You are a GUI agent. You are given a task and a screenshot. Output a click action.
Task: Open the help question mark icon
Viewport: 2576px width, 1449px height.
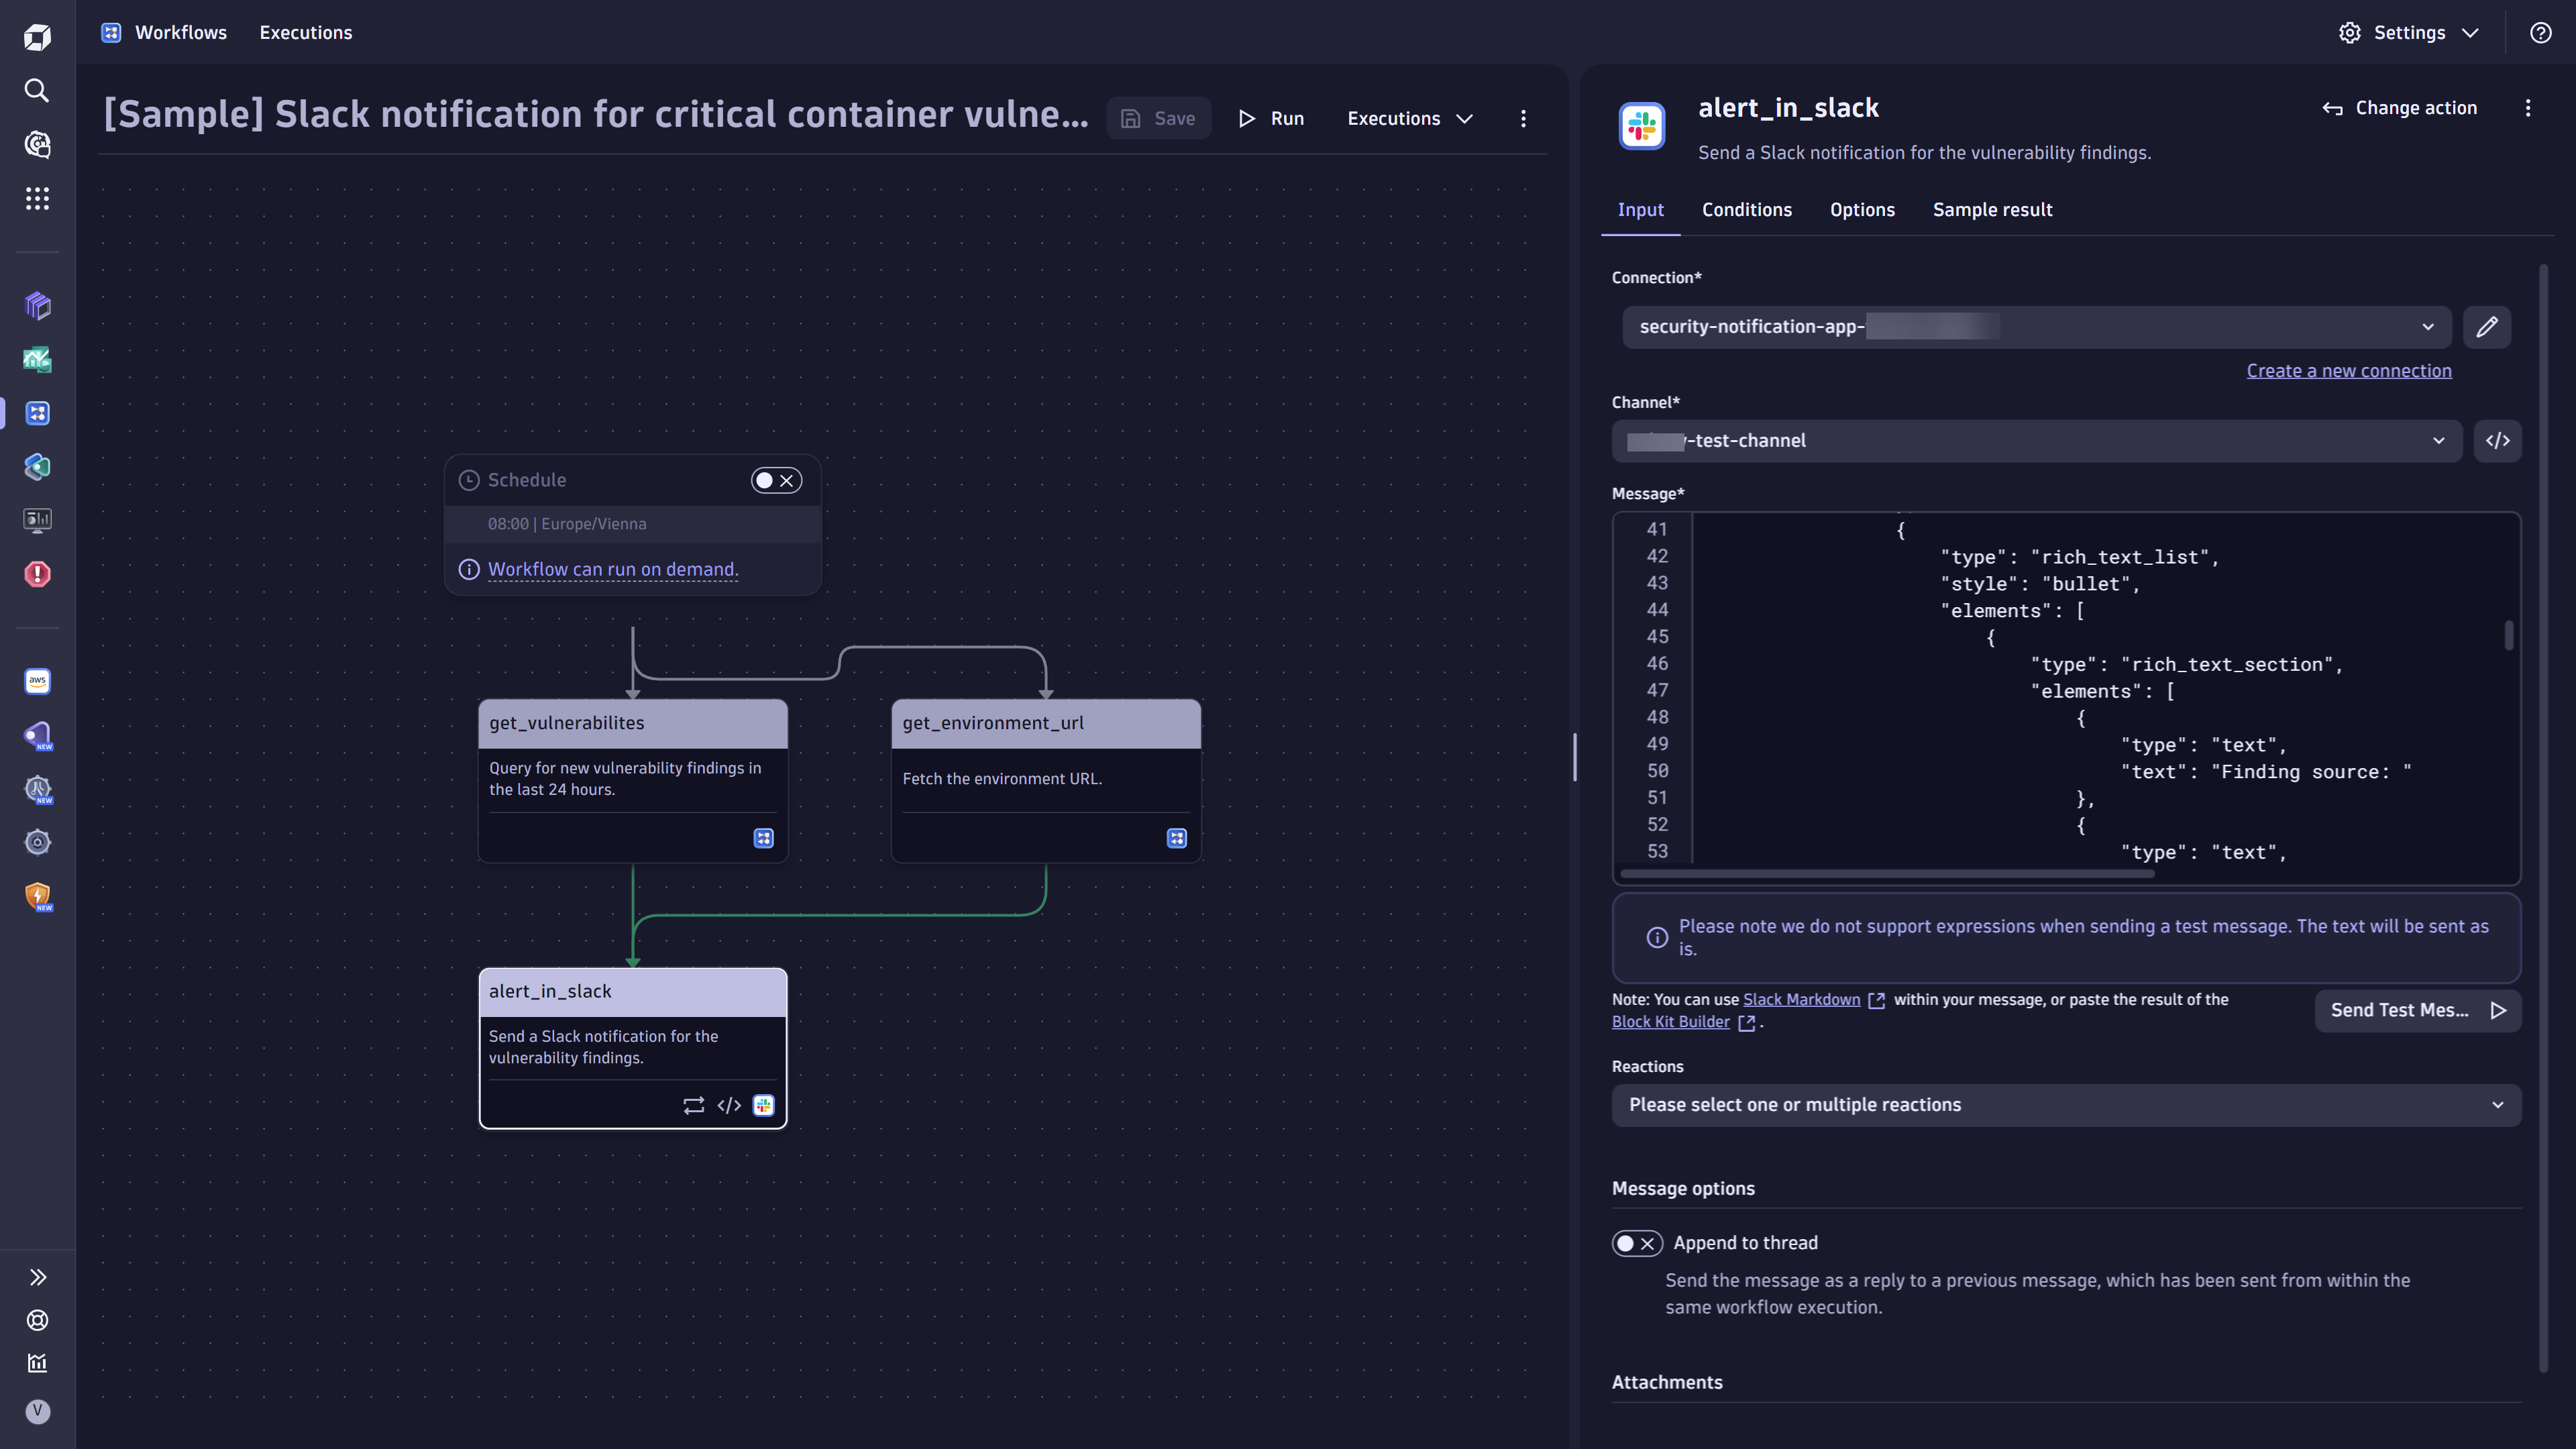pyautogui.click(x=2540, y=33)
